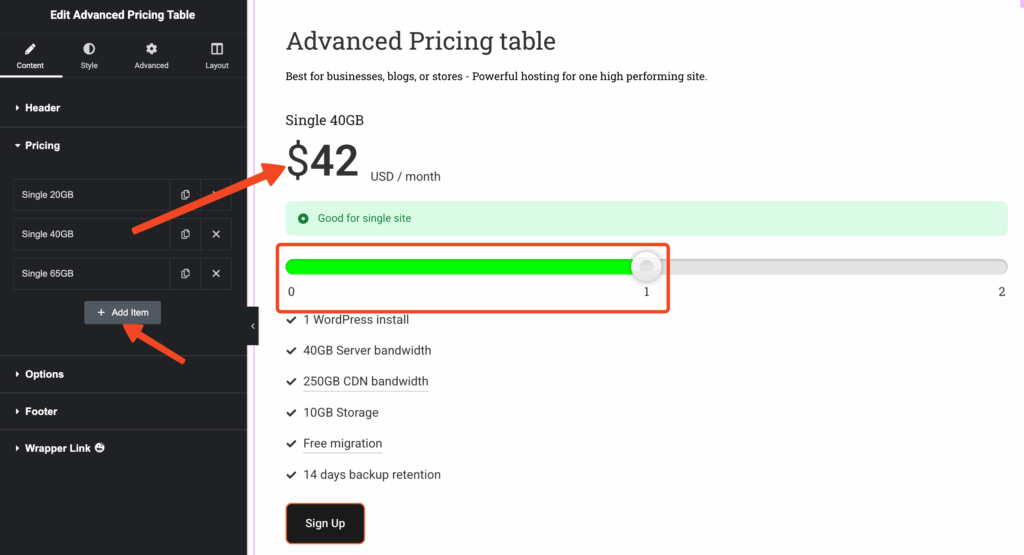Duplicate the Single 65GB pricing item

coord(186,273)
